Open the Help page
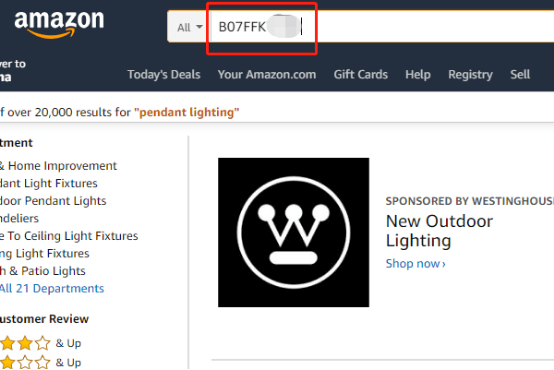 pyautogui.click(x=418, y=75)
